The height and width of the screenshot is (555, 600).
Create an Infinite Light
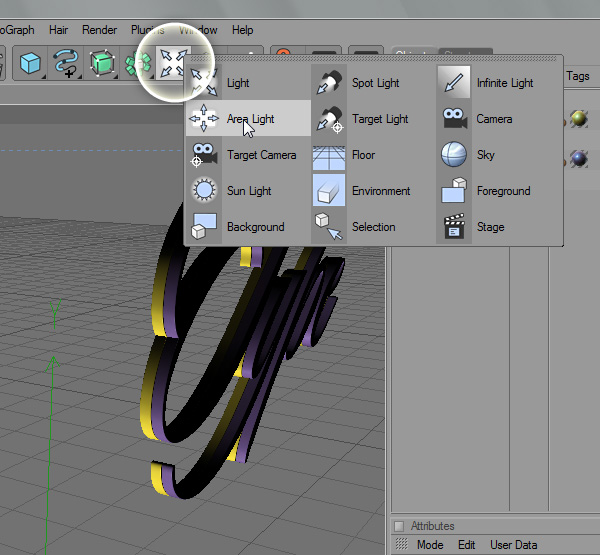(504, 83)
